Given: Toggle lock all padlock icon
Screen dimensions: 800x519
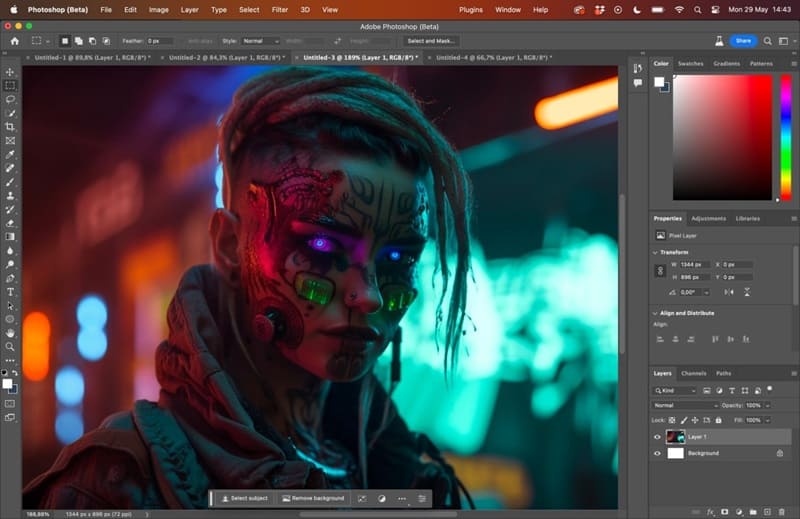Looking at the screenshot, I should pyautogui.click(x=718, y=420).
